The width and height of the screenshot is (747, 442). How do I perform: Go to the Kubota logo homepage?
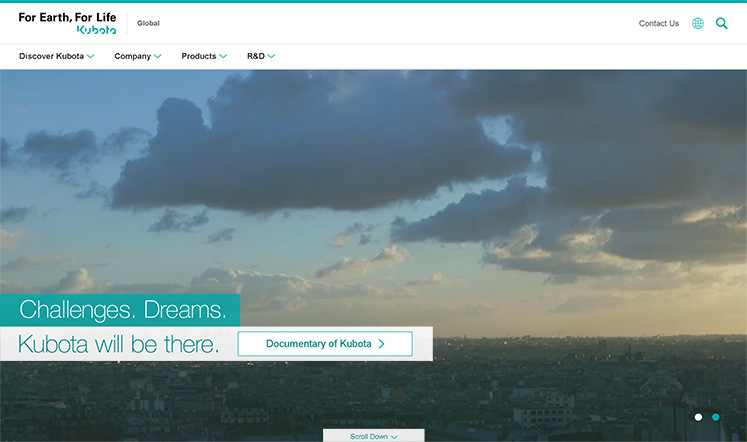point(67,23)
